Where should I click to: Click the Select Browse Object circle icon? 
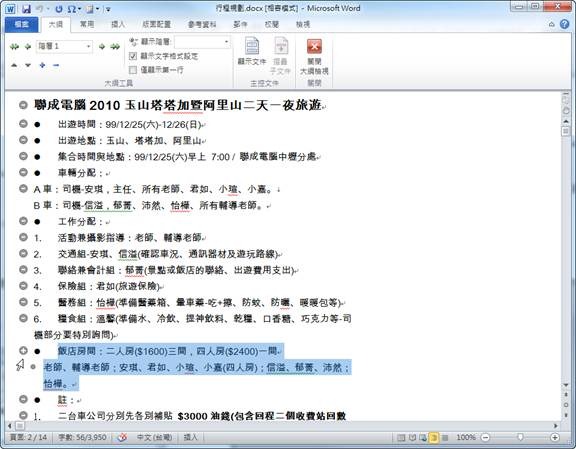566,404
